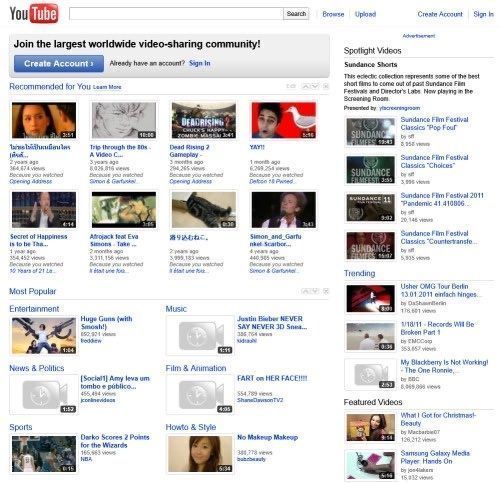
Task: Open the 'ytscreeningroom' presenter link
Action: tap(399, 108)
